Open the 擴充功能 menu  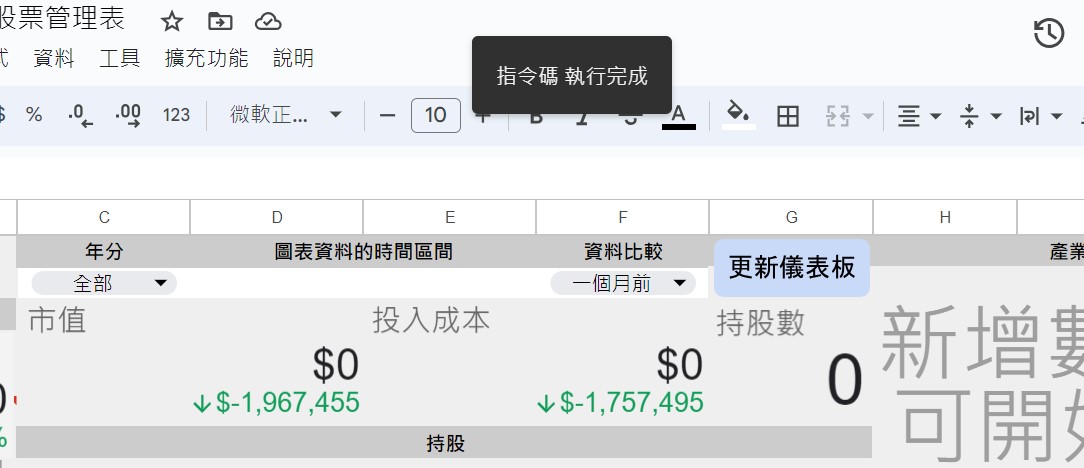click(206, 58)
